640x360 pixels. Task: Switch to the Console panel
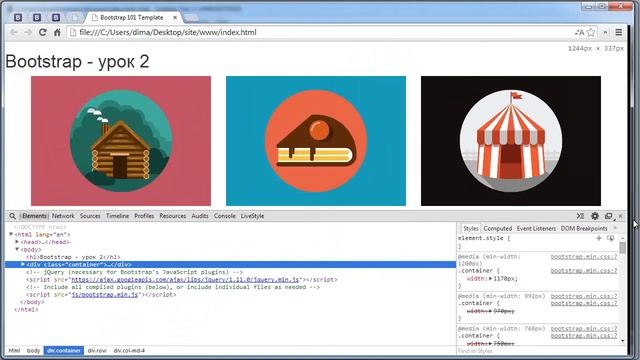(x=224, y=216)
